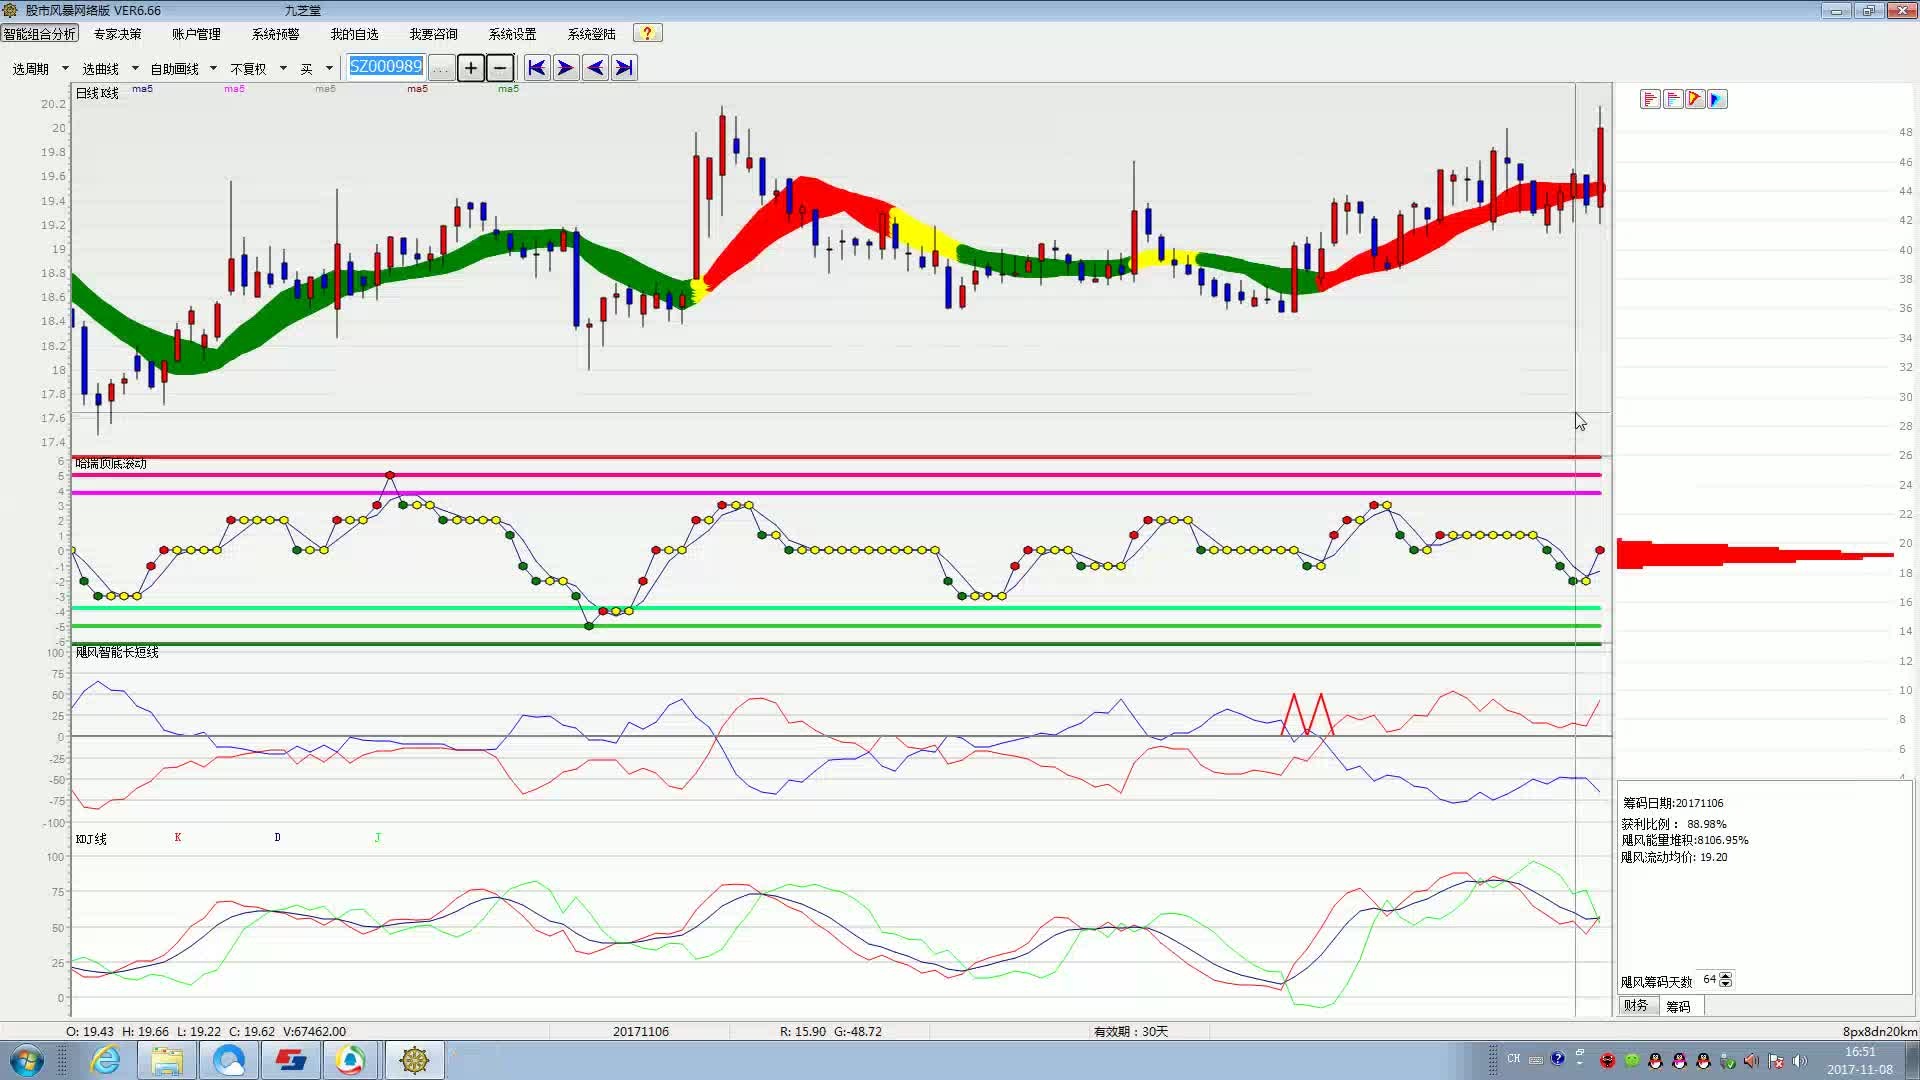Select the blue flame chip icon
This screenshot has width=1920, height=1080.
(x=1717, y=99)
